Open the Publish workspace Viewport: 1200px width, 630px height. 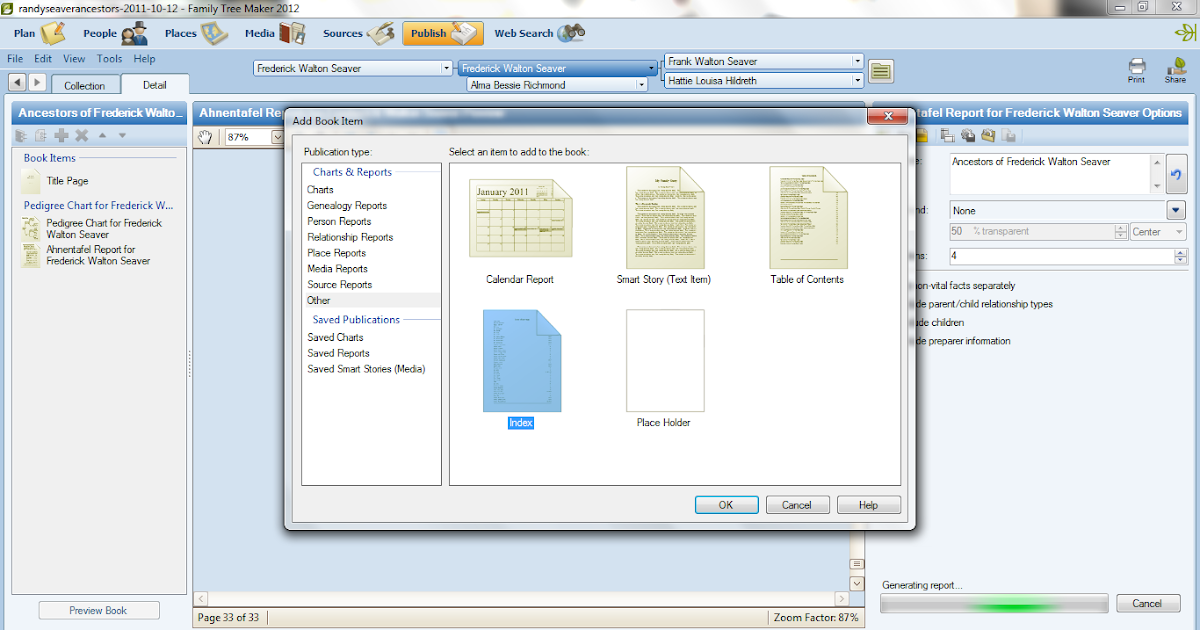(x=443, y=33)
